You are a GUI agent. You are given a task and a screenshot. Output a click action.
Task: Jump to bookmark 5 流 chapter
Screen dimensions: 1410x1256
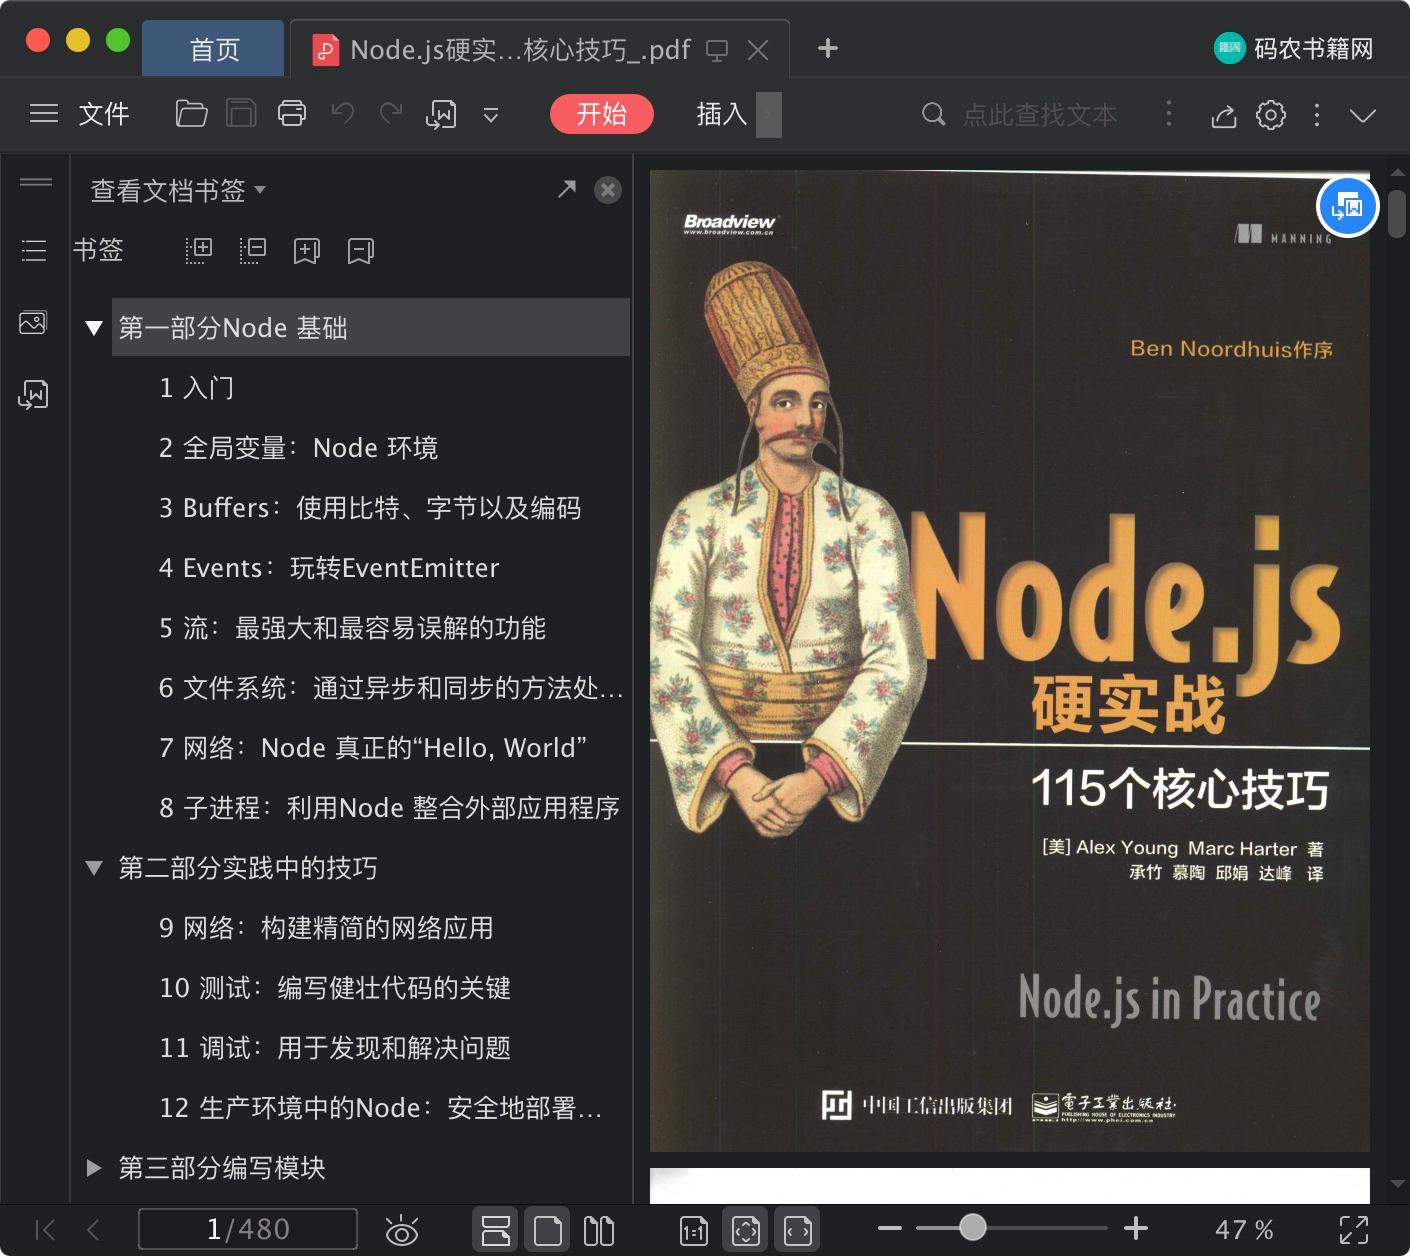tap(352, 628)
